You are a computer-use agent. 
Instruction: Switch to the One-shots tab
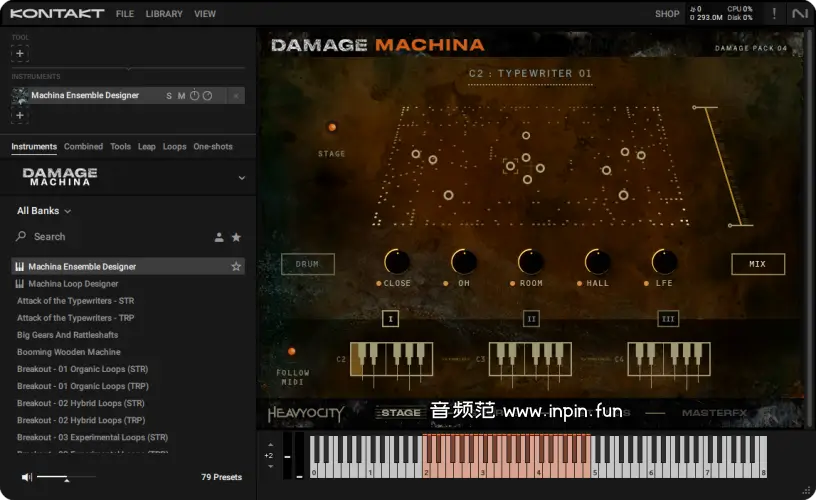(213, 147)
